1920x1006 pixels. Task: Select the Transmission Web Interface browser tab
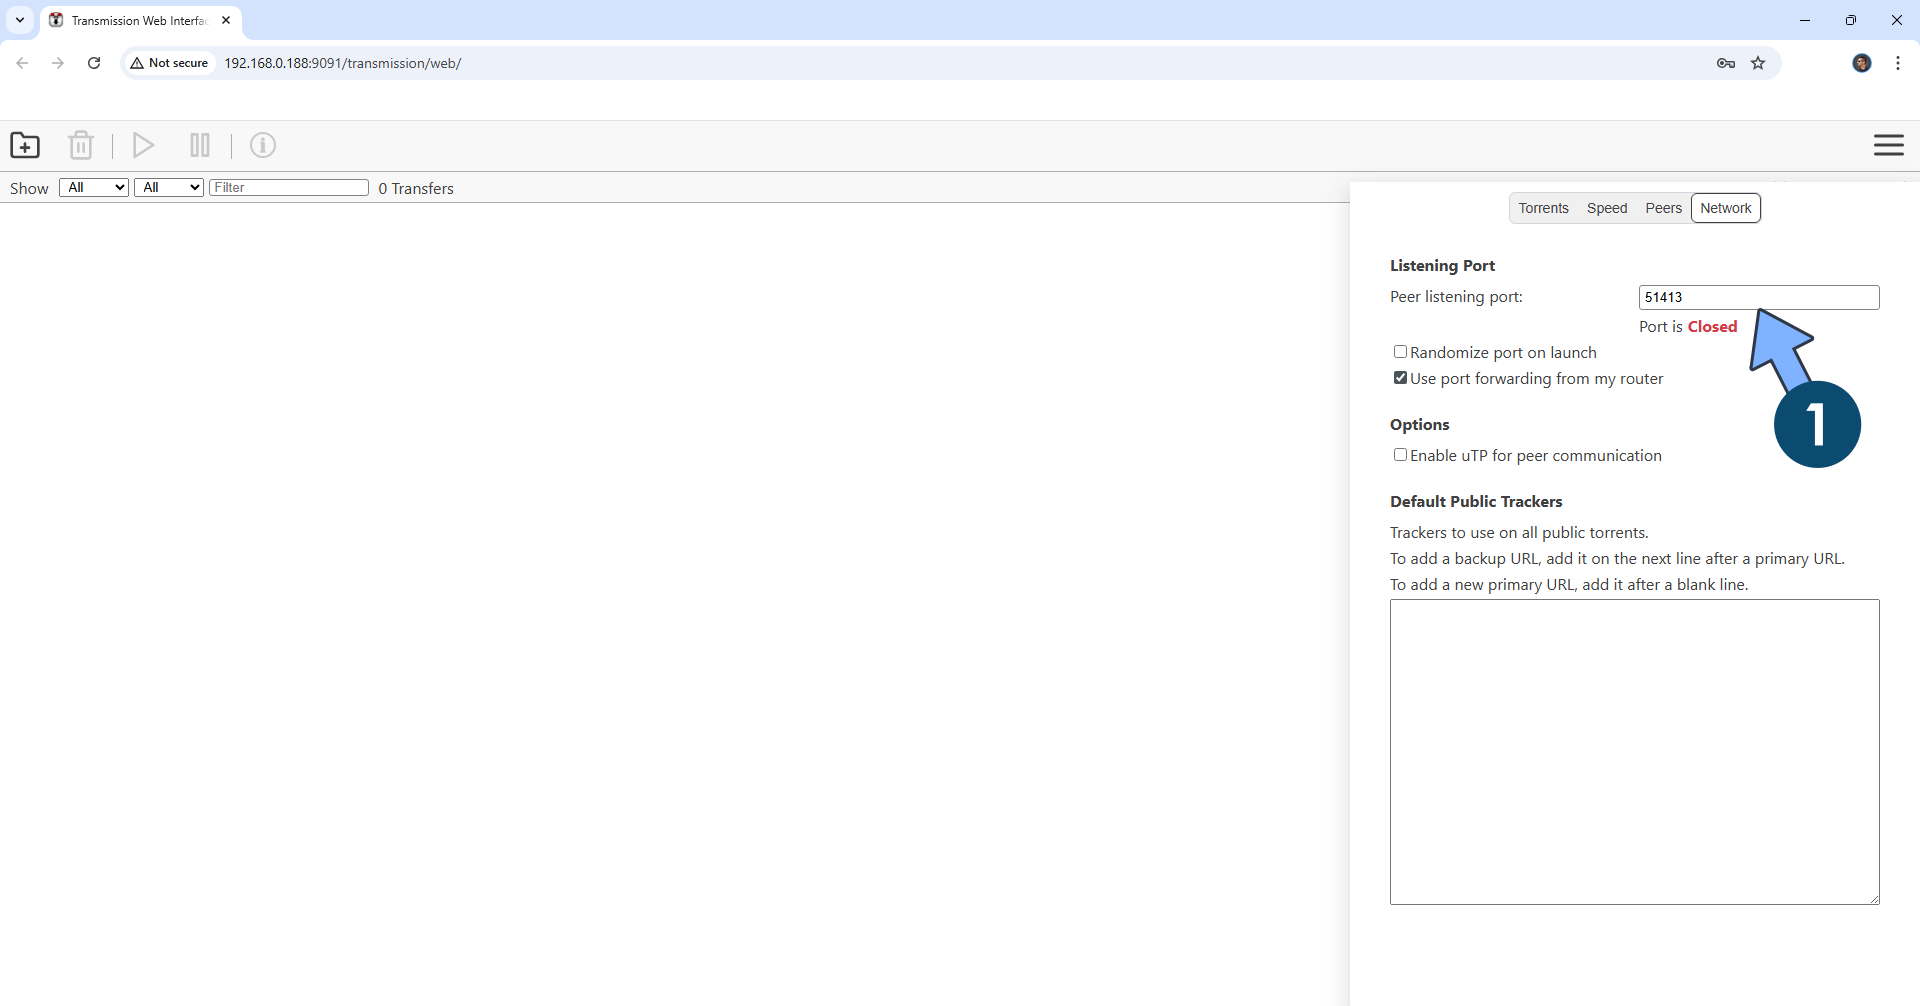coord(140,20)
